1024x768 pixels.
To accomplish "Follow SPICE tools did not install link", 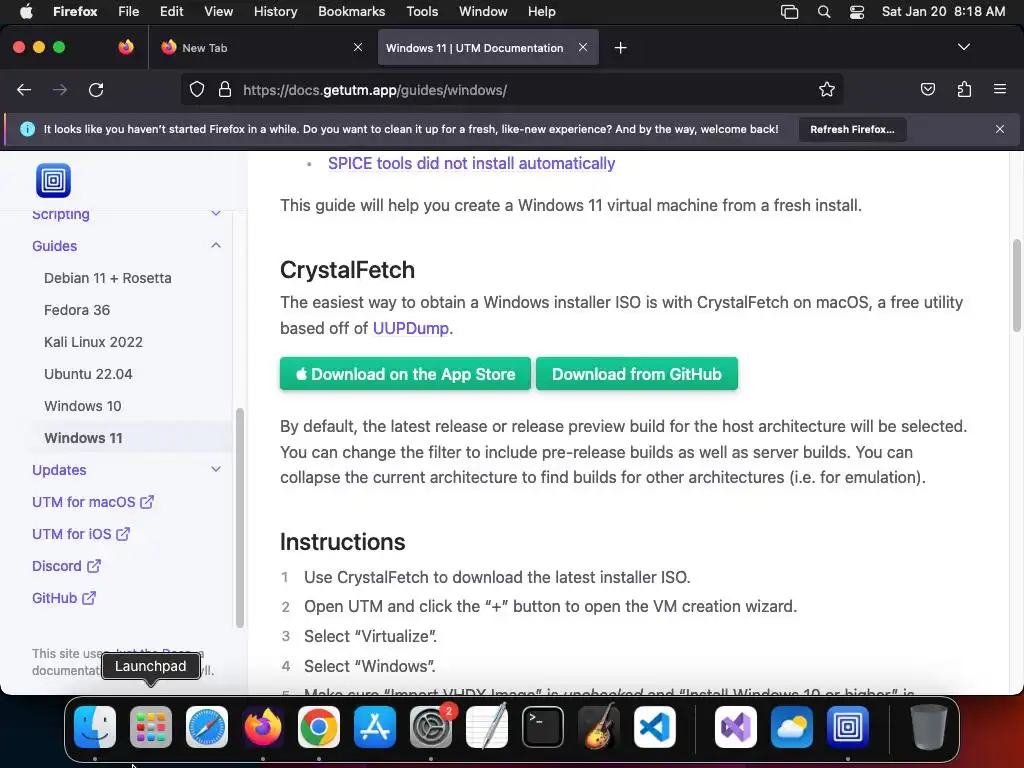I will (x=472, y=163).
